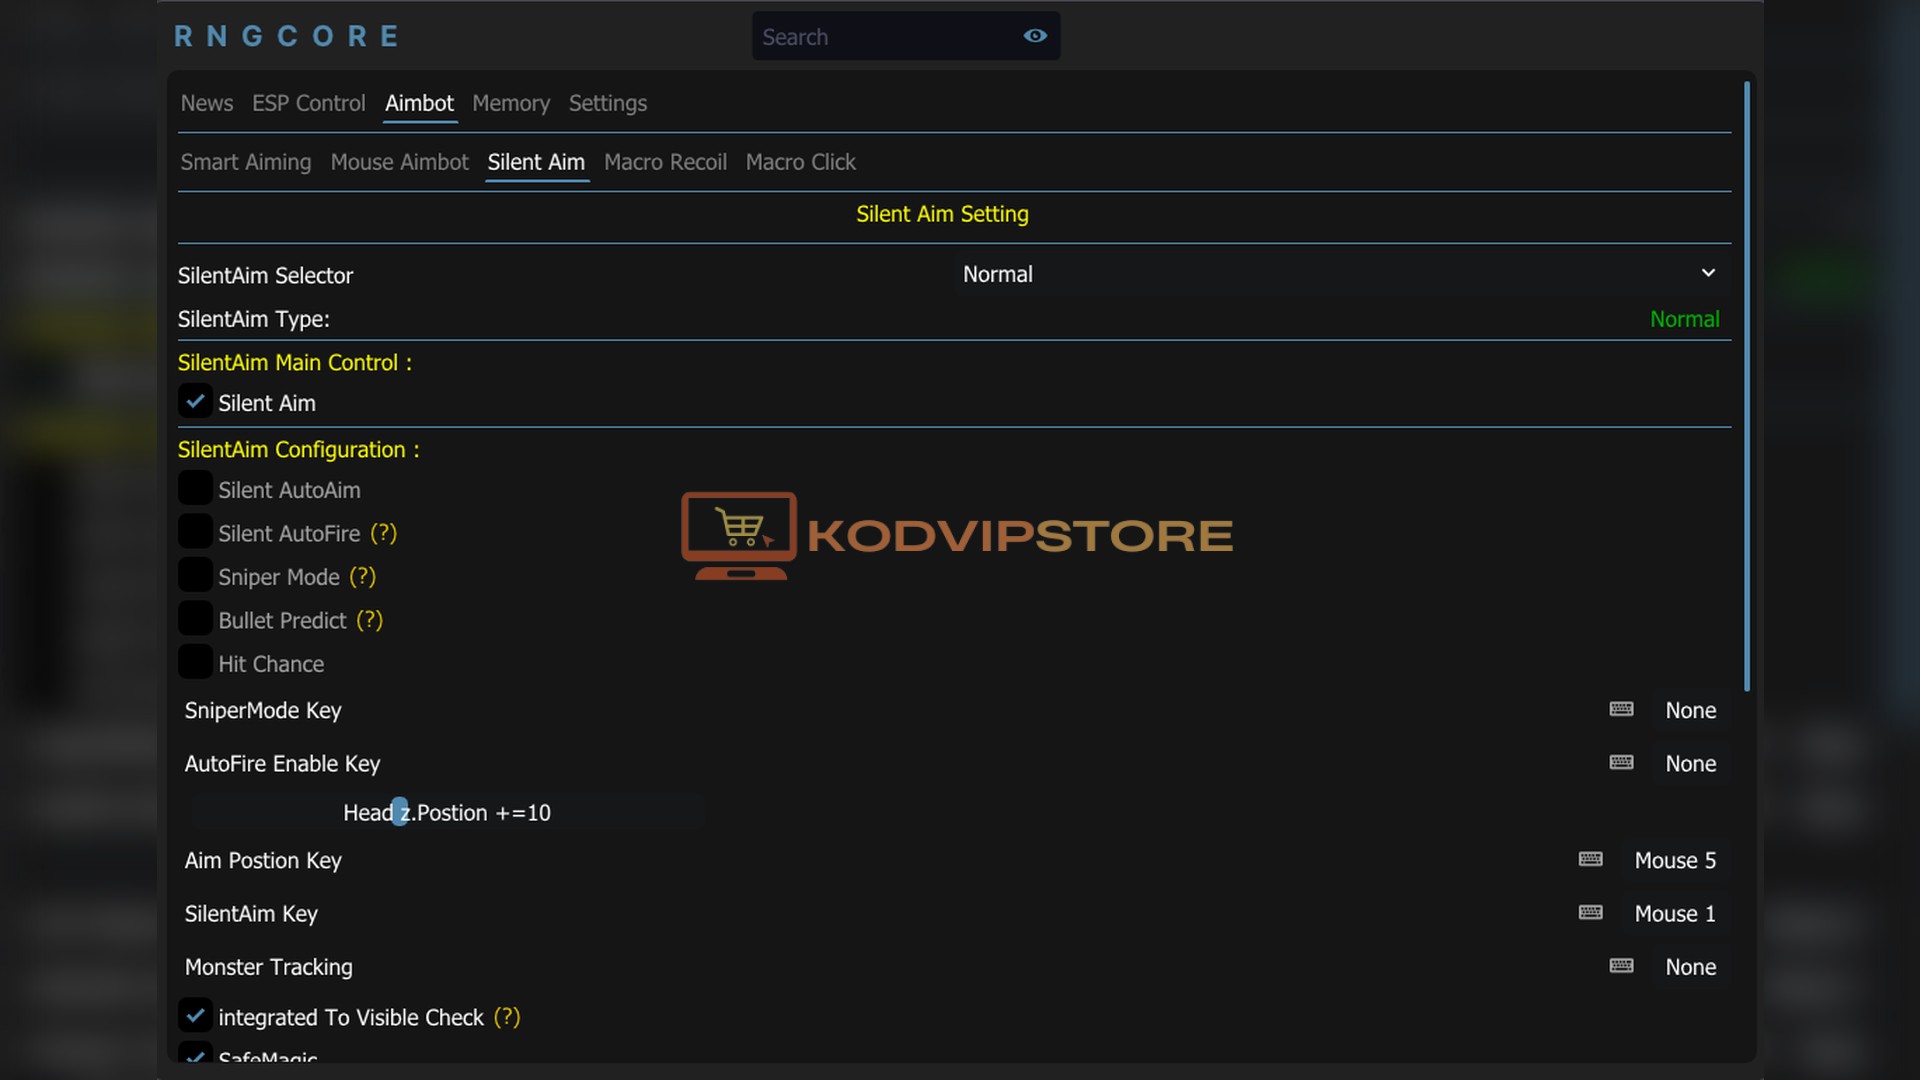Switch to the ESP Control tab

coord(308,103)
